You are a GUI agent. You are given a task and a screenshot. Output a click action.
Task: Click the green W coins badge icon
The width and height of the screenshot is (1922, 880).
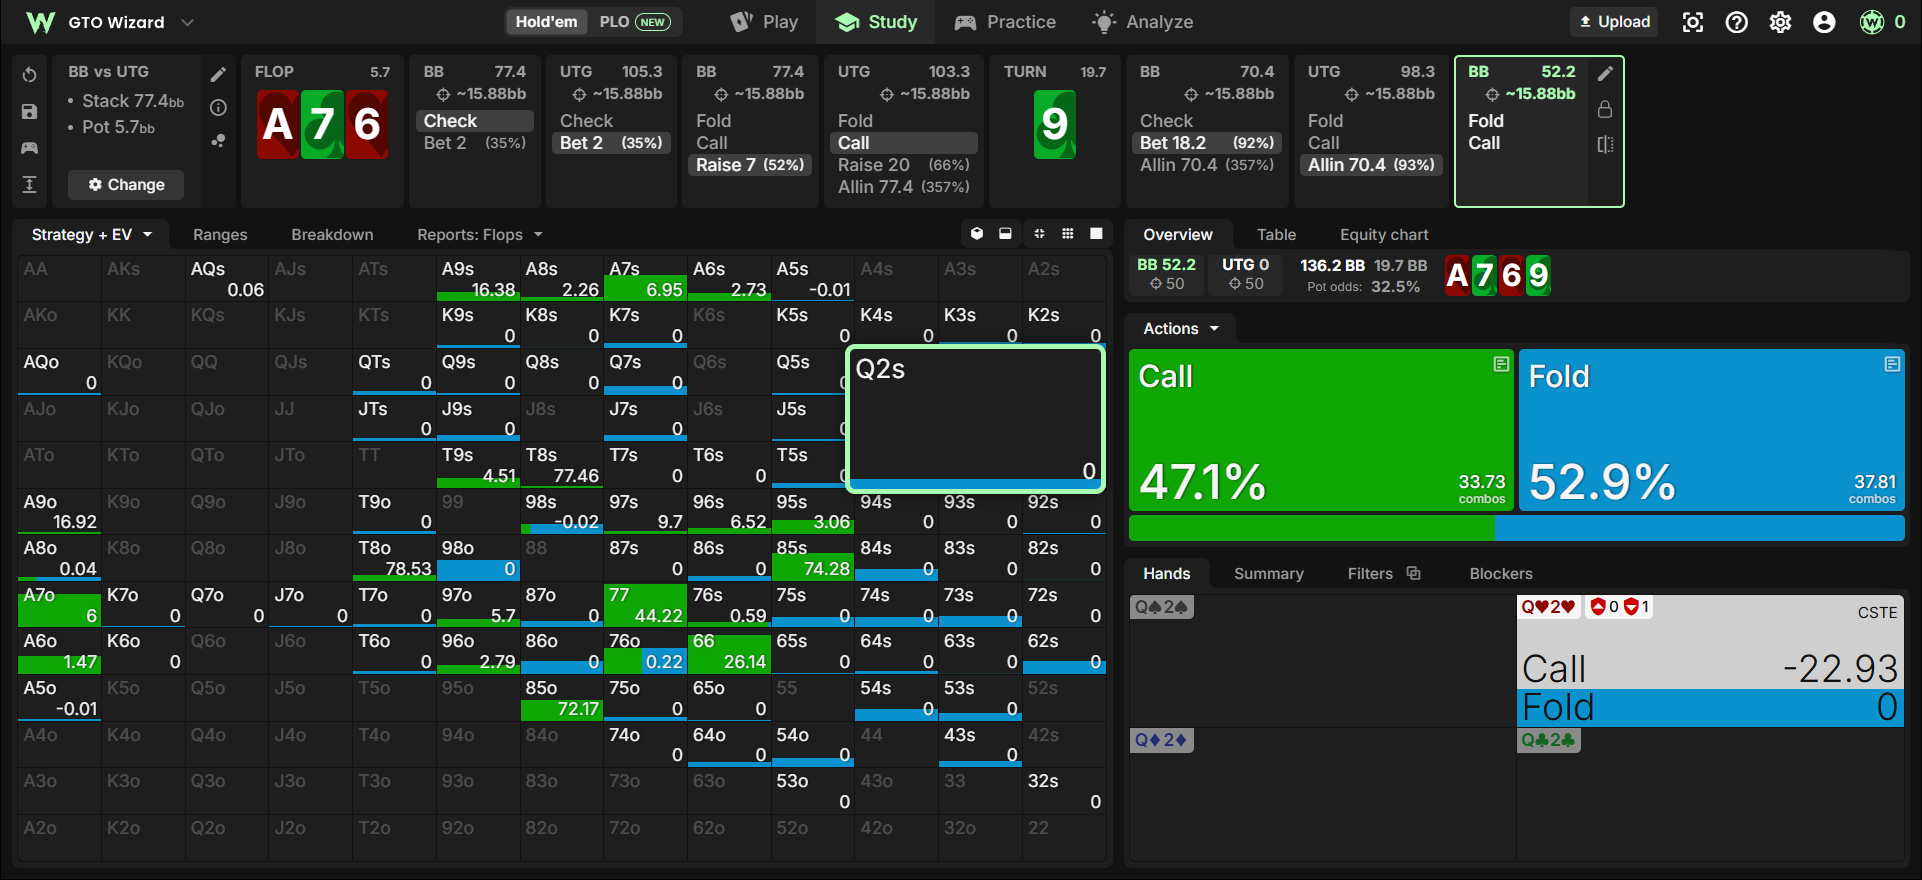[1872, 22]
